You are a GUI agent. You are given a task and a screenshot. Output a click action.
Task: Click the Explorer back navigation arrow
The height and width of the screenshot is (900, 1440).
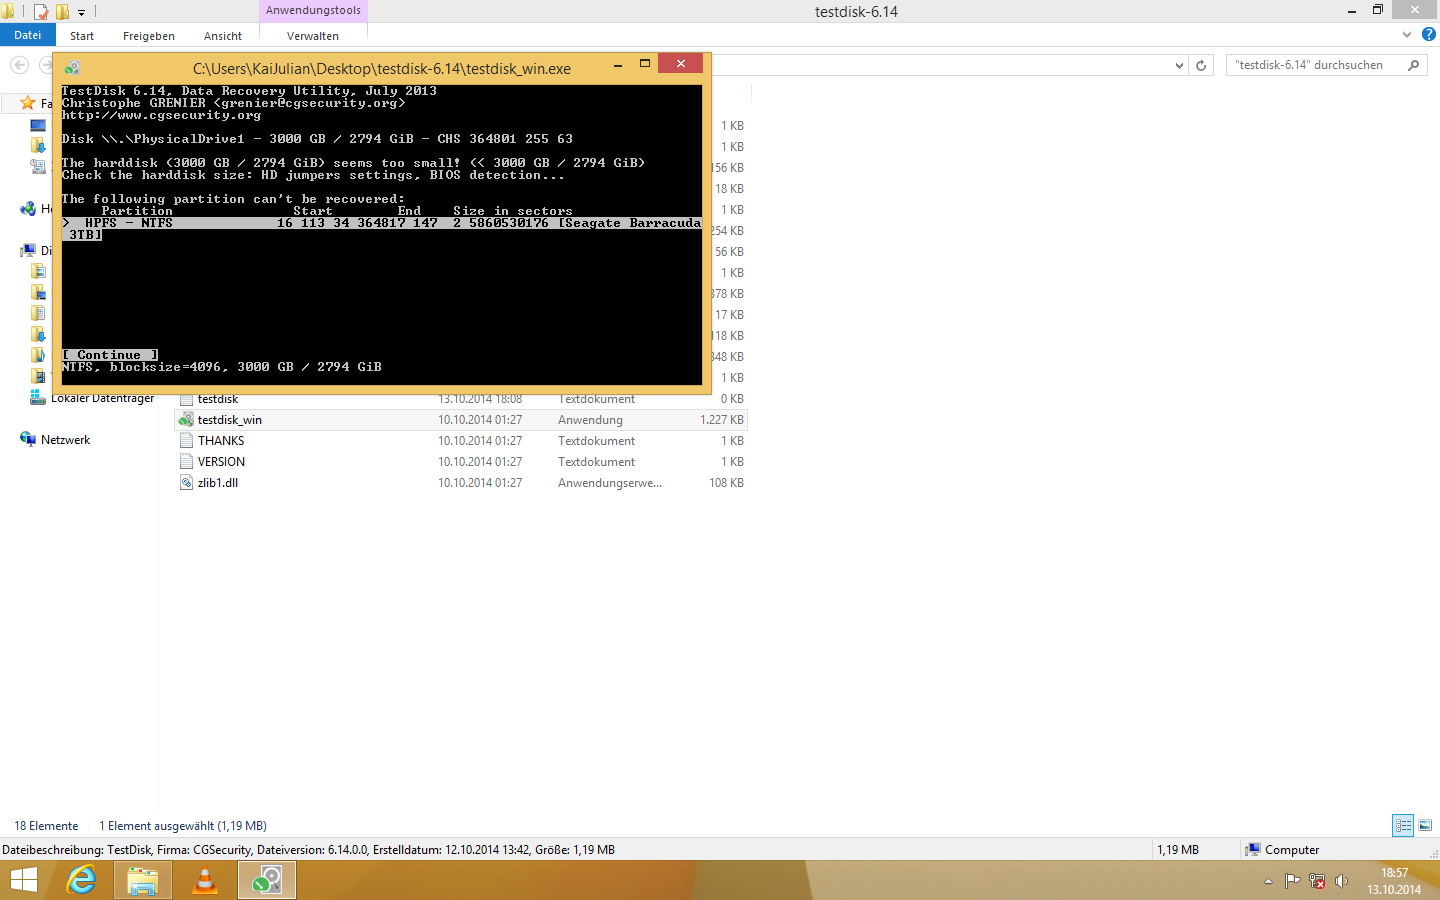coord(19,65)
